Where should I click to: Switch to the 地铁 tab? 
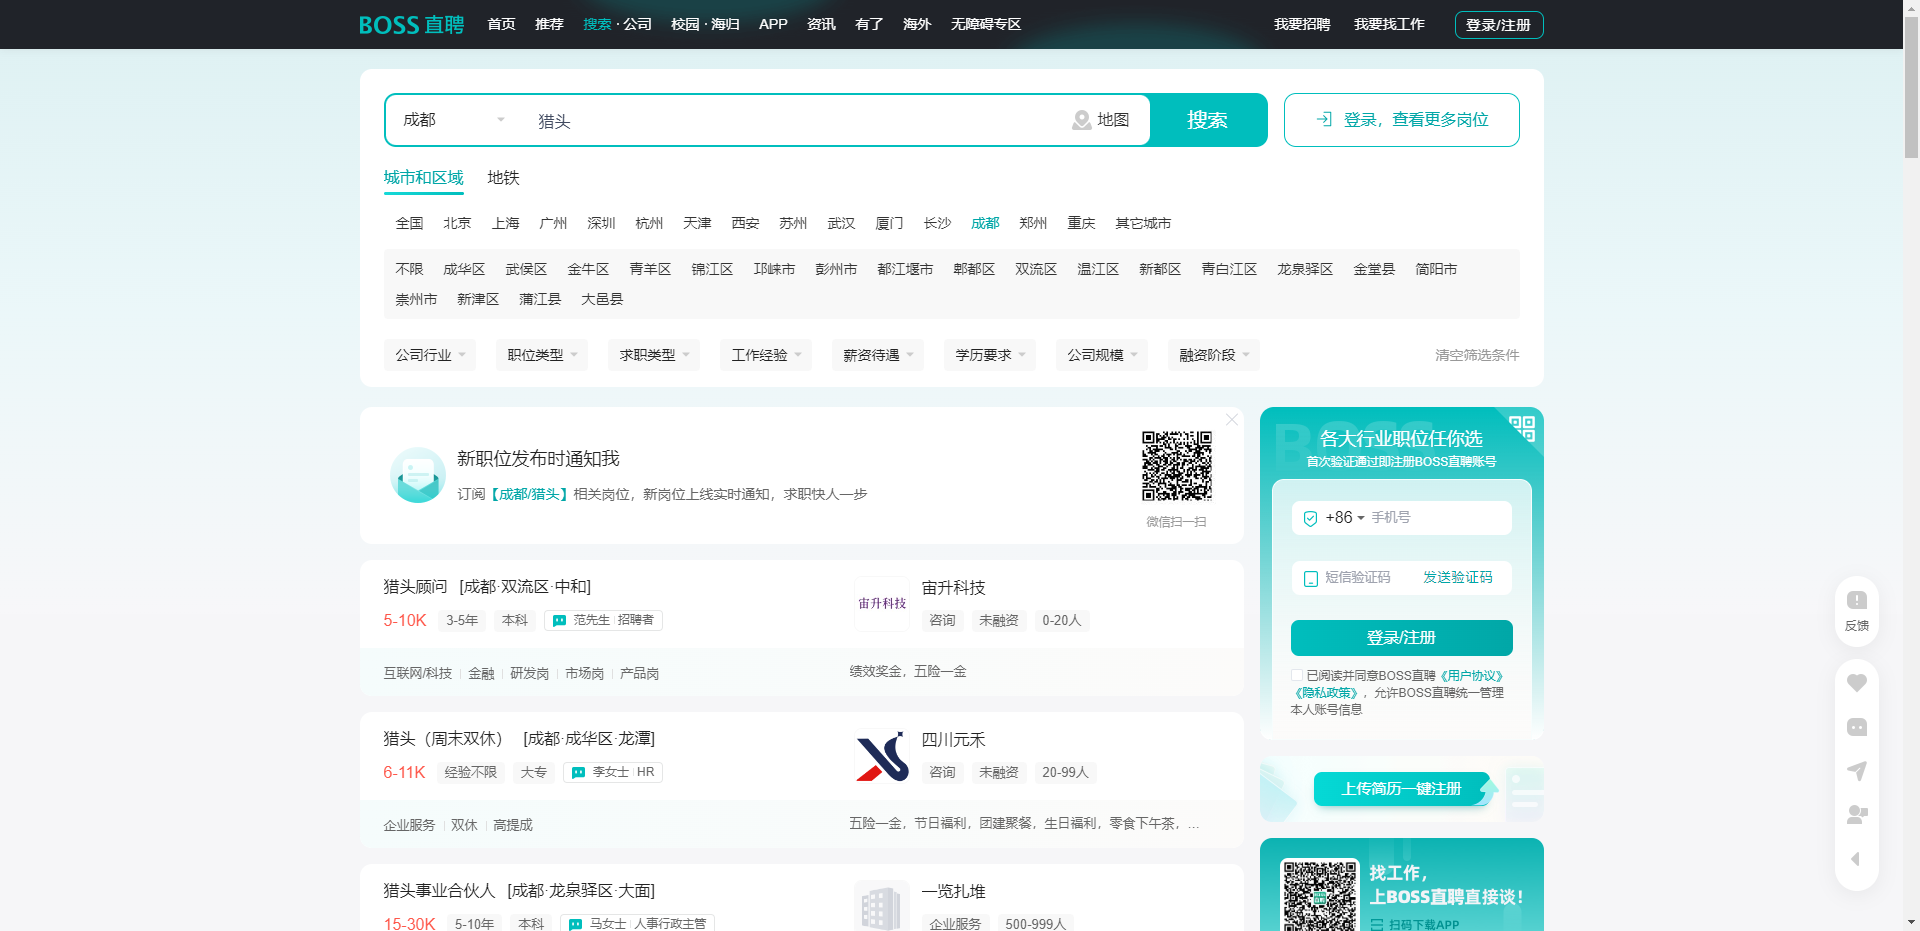pyautogui.click(x=503, y=178)
